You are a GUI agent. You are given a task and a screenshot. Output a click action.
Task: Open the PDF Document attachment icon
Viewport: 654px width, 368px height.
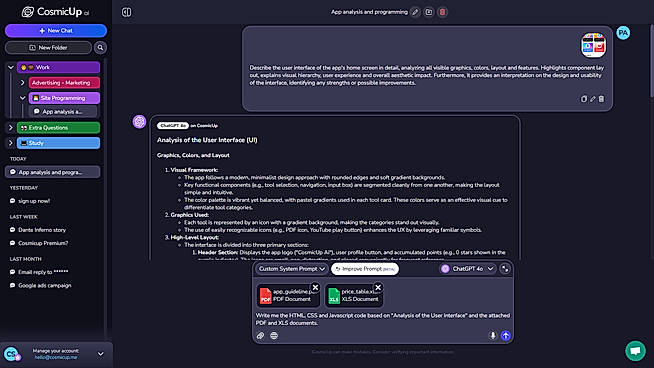266,296
